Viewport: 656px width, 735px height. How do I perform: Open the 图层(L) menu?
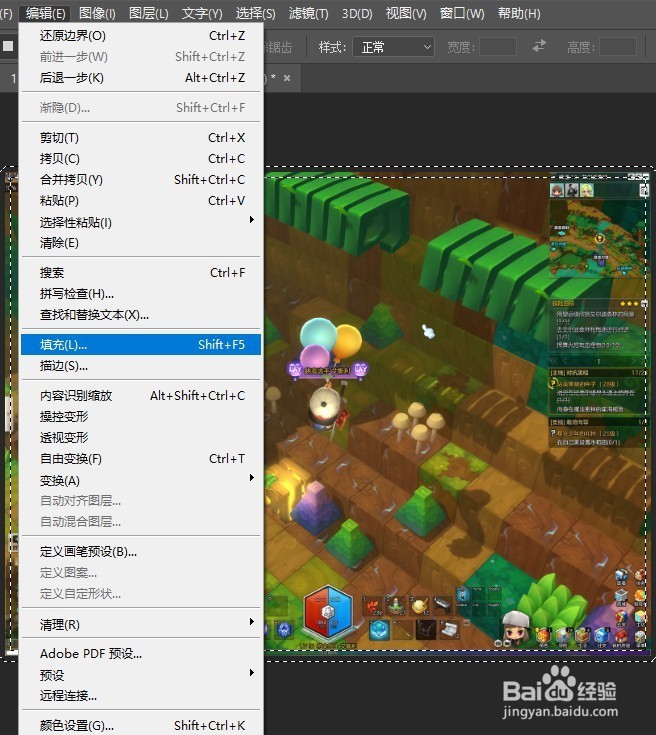(x=149, y=13)
